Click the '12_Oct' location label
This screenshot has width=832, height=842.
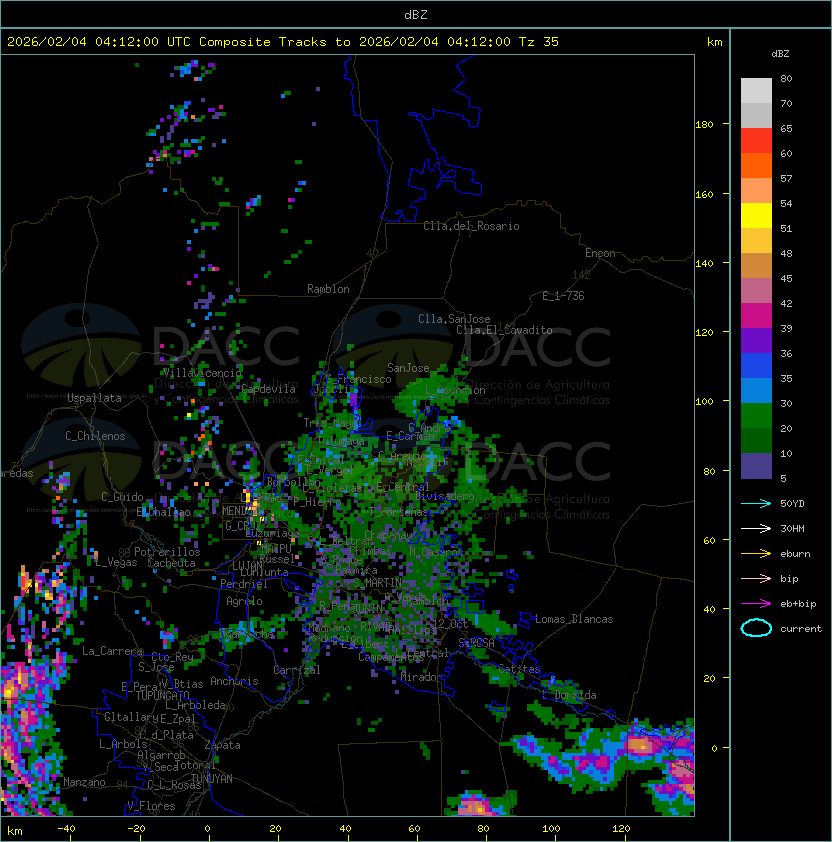450,624
